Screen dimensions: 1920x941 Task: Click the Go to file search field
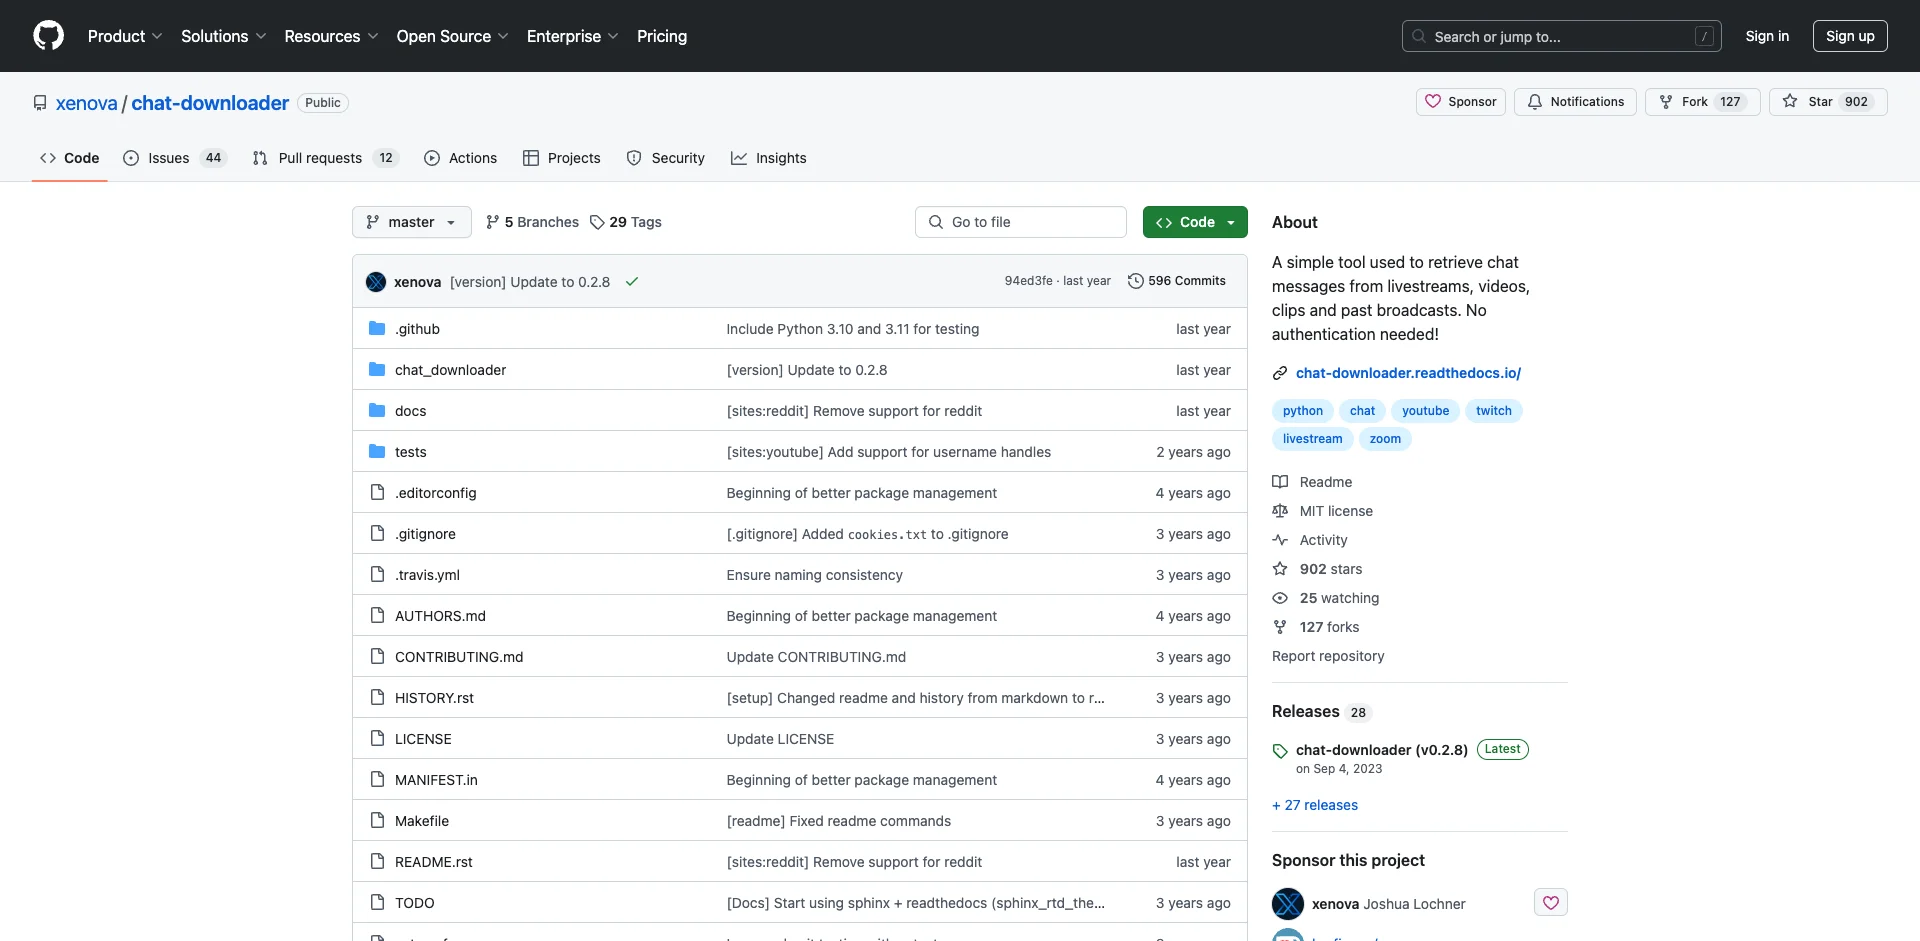[1020, 222]
